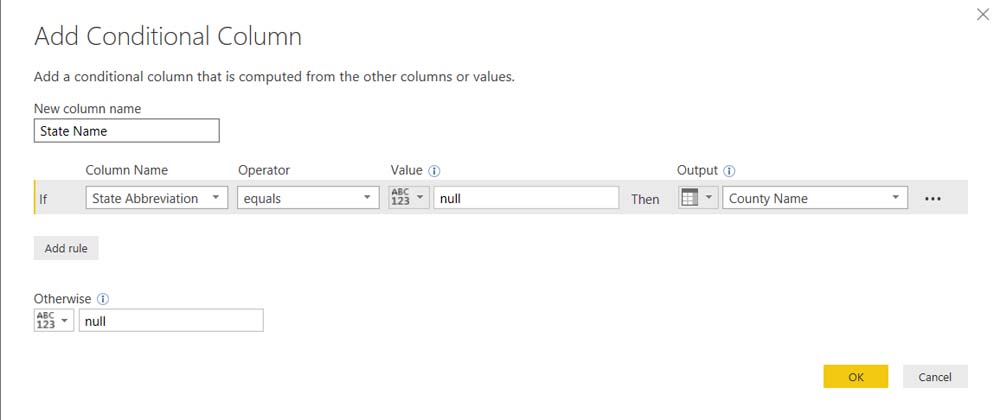Image resolution: width=1000 pixels, height=420 pixels.
Task: Click the Cancel button
Action: click(x=935, y=377)
